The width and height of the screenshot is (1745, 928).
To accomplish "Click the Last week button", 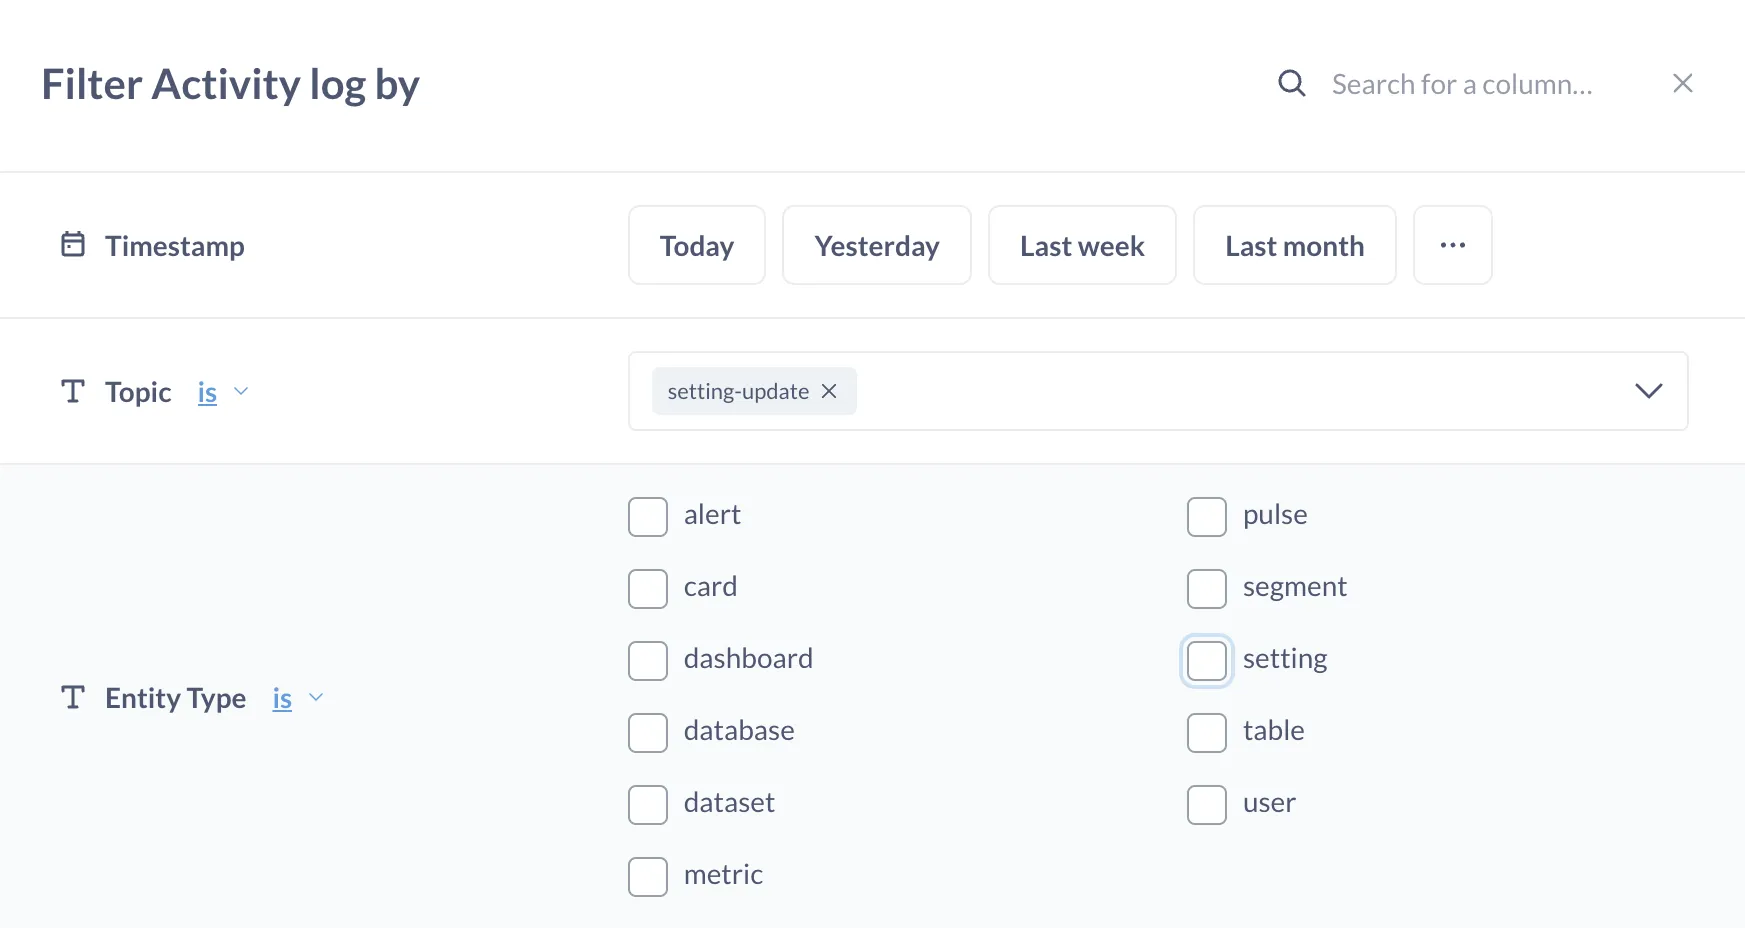I will point(1081,244).
